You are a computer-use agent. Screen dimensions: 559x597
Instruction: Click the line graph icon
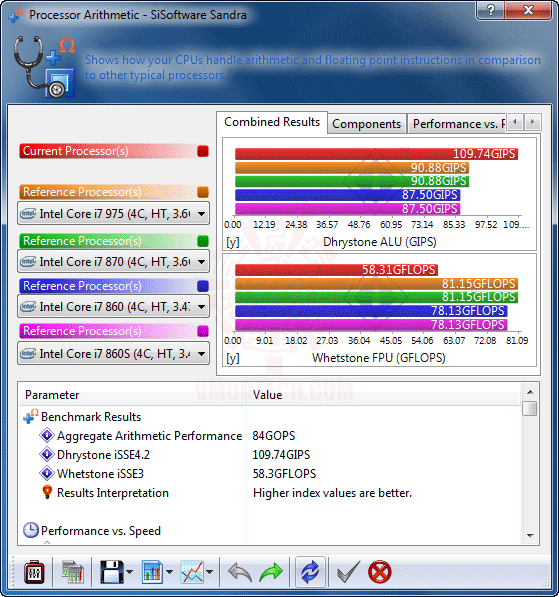click(192, 572)
